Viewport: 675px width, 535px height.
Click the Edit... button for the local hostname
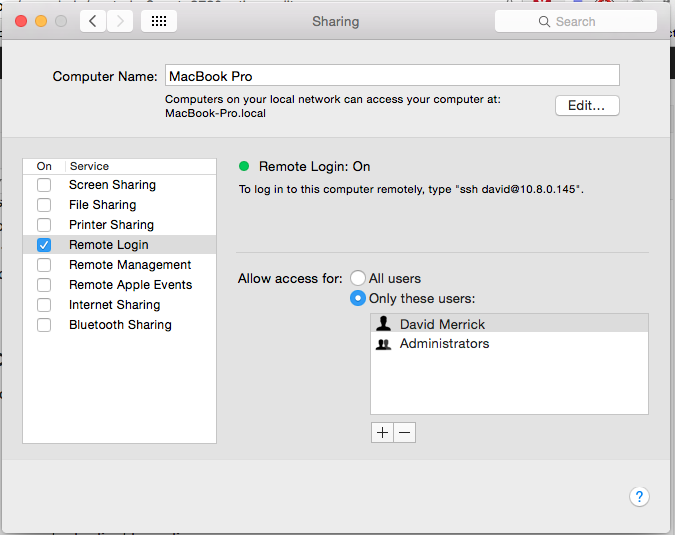(587, 105)
